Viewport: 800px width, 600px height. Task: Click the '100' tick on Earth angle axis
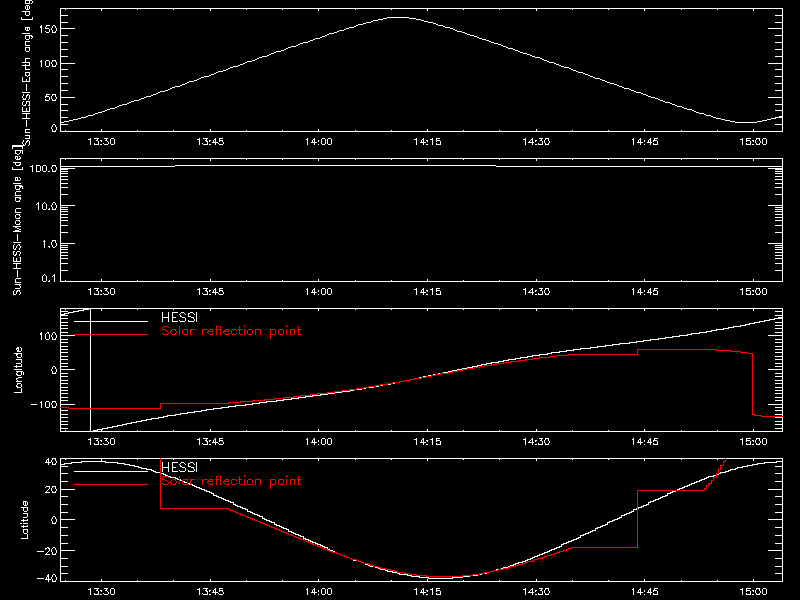point(48,64)
